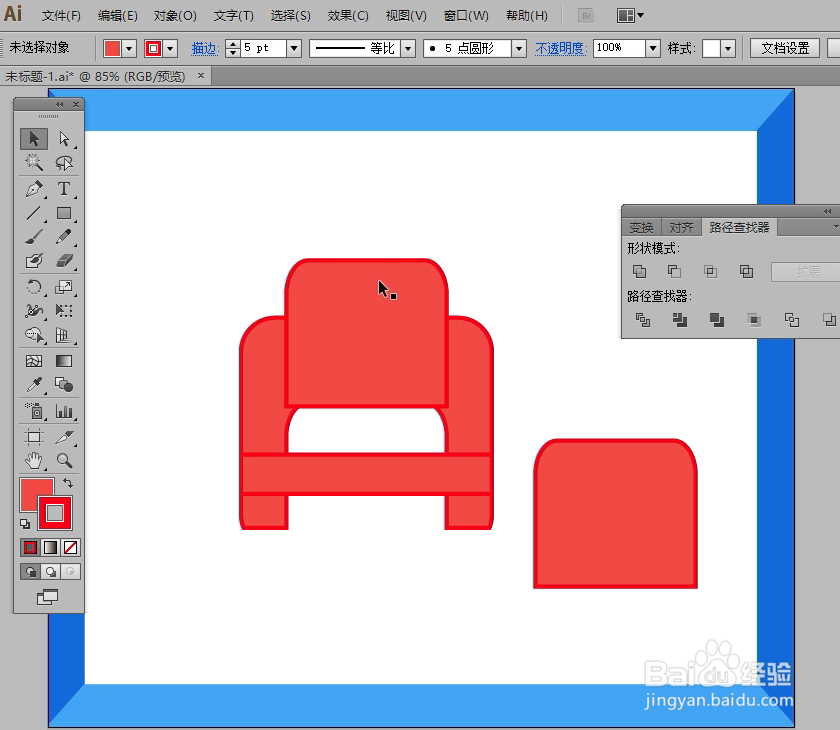Open the fill color dropdown in control bar

pyautogui.click(x=129, y=49)
